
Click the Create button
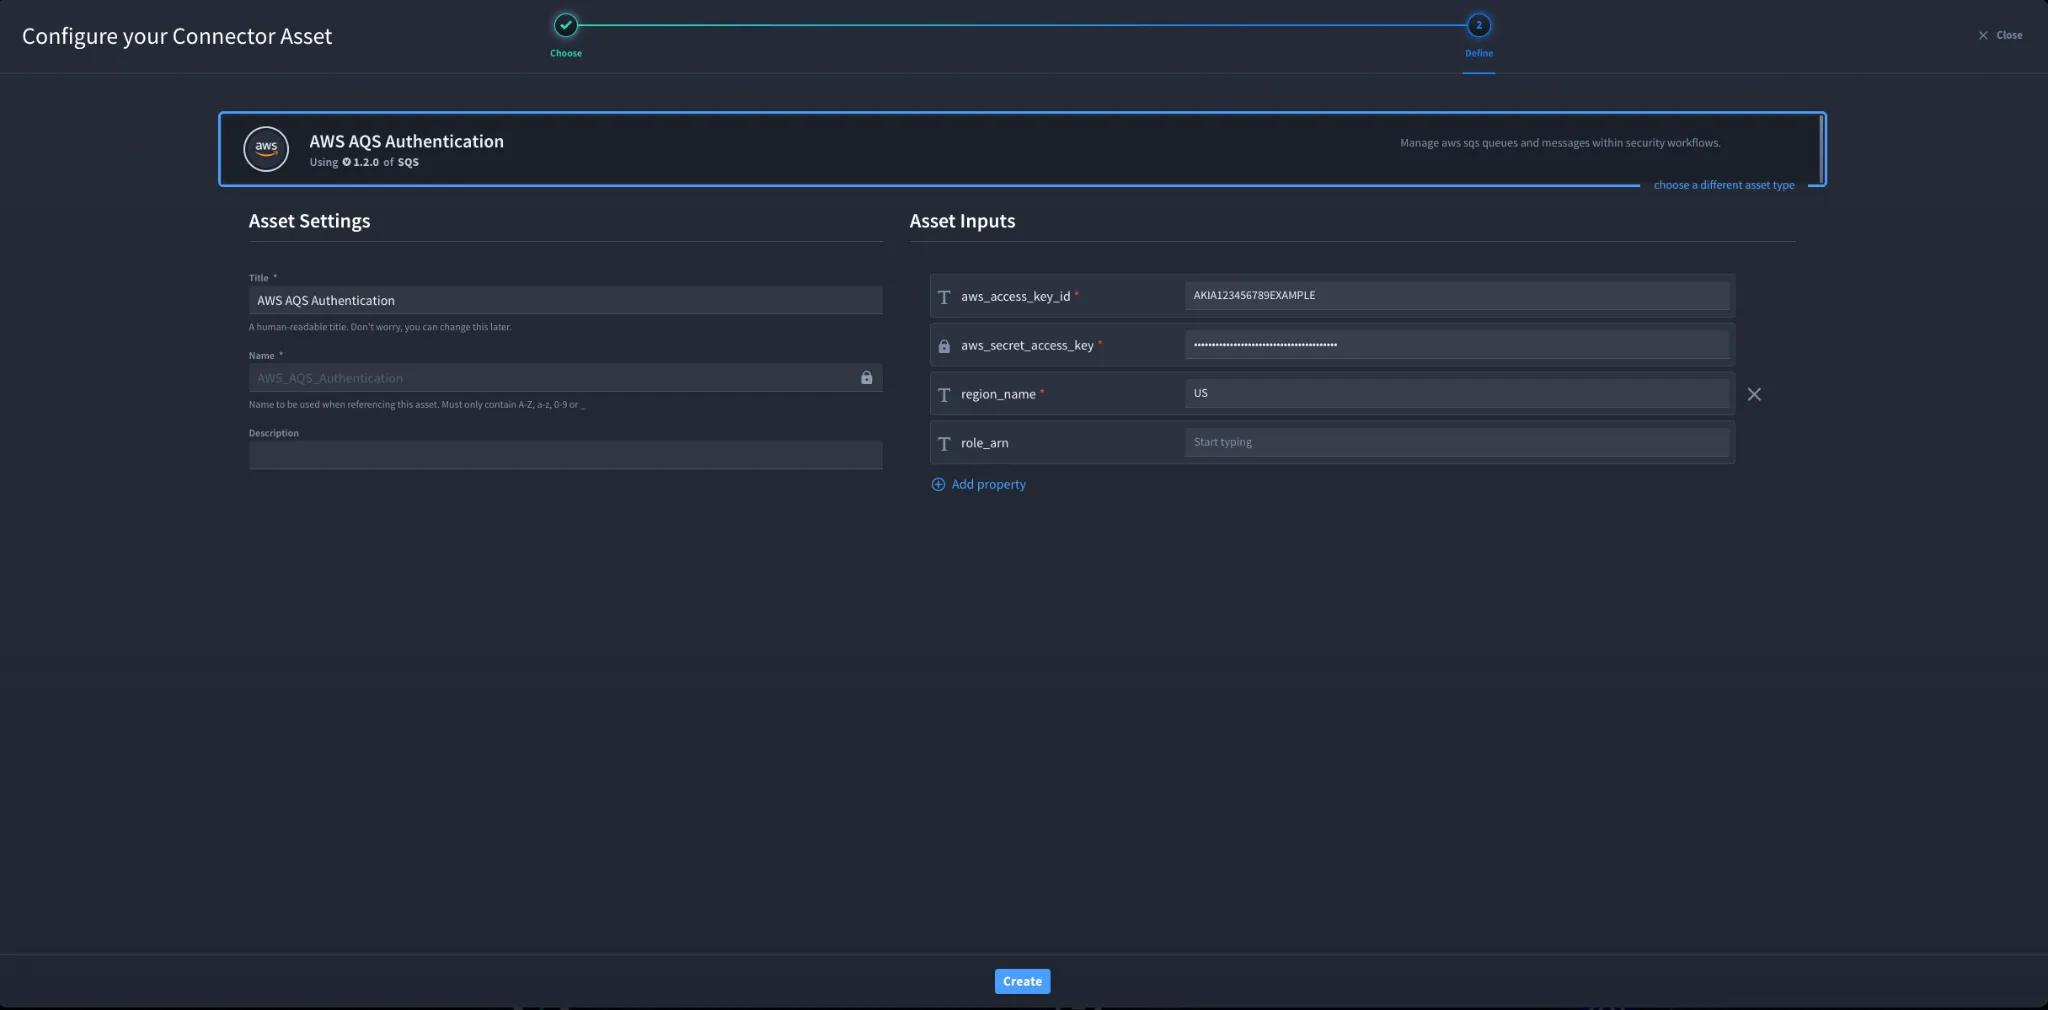point(1022,981)
